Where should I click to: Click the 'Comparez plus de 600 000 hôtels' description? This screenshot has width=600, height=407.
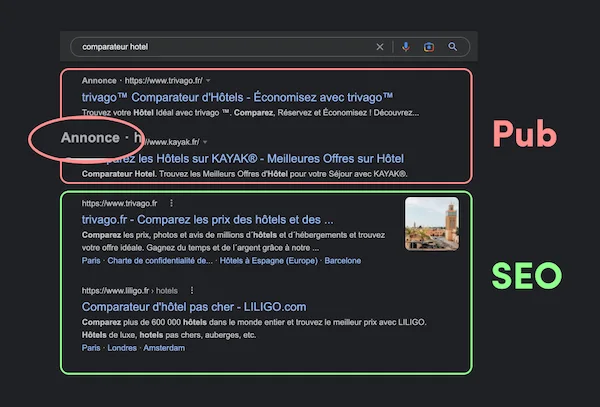[x=254, y=329]
